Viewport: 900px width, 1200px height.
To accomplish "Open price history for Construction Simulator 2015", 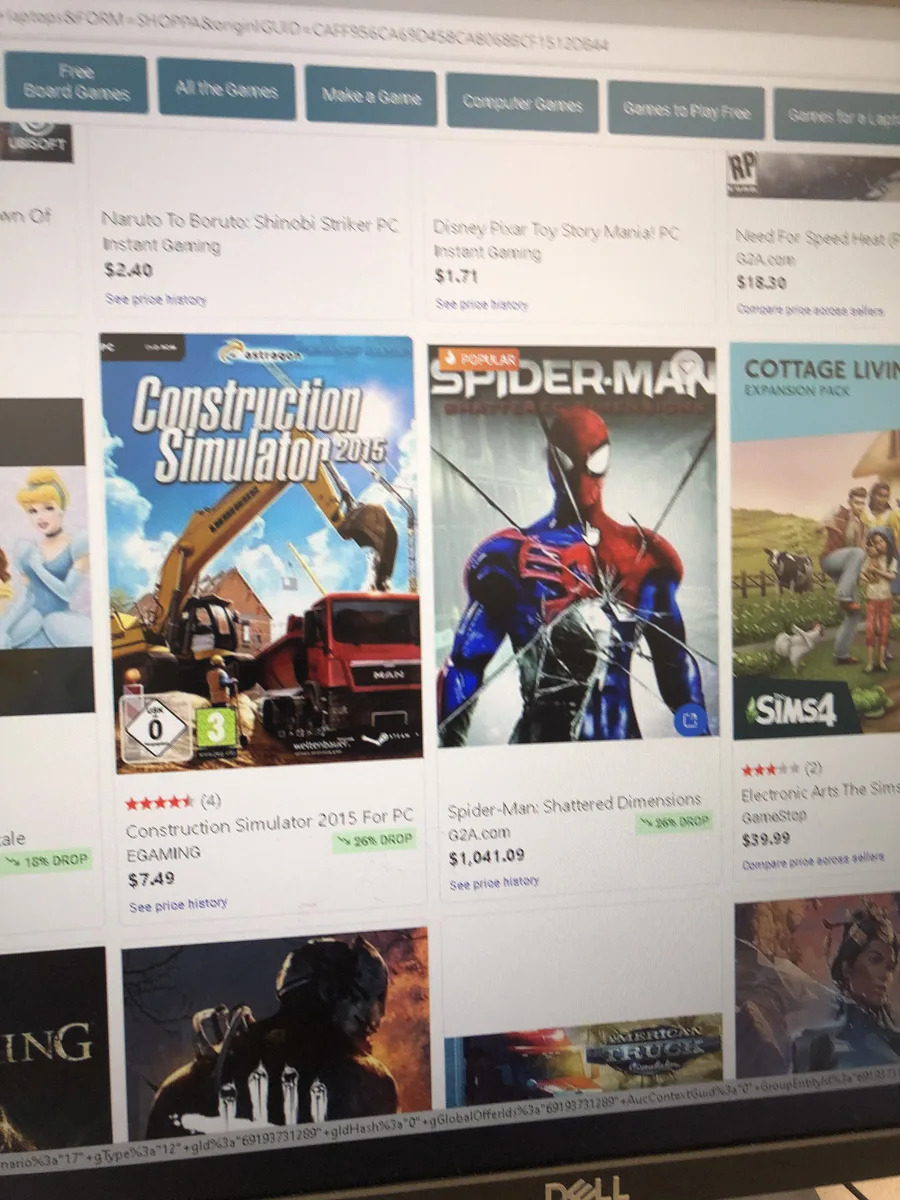I will pos(178,904).
